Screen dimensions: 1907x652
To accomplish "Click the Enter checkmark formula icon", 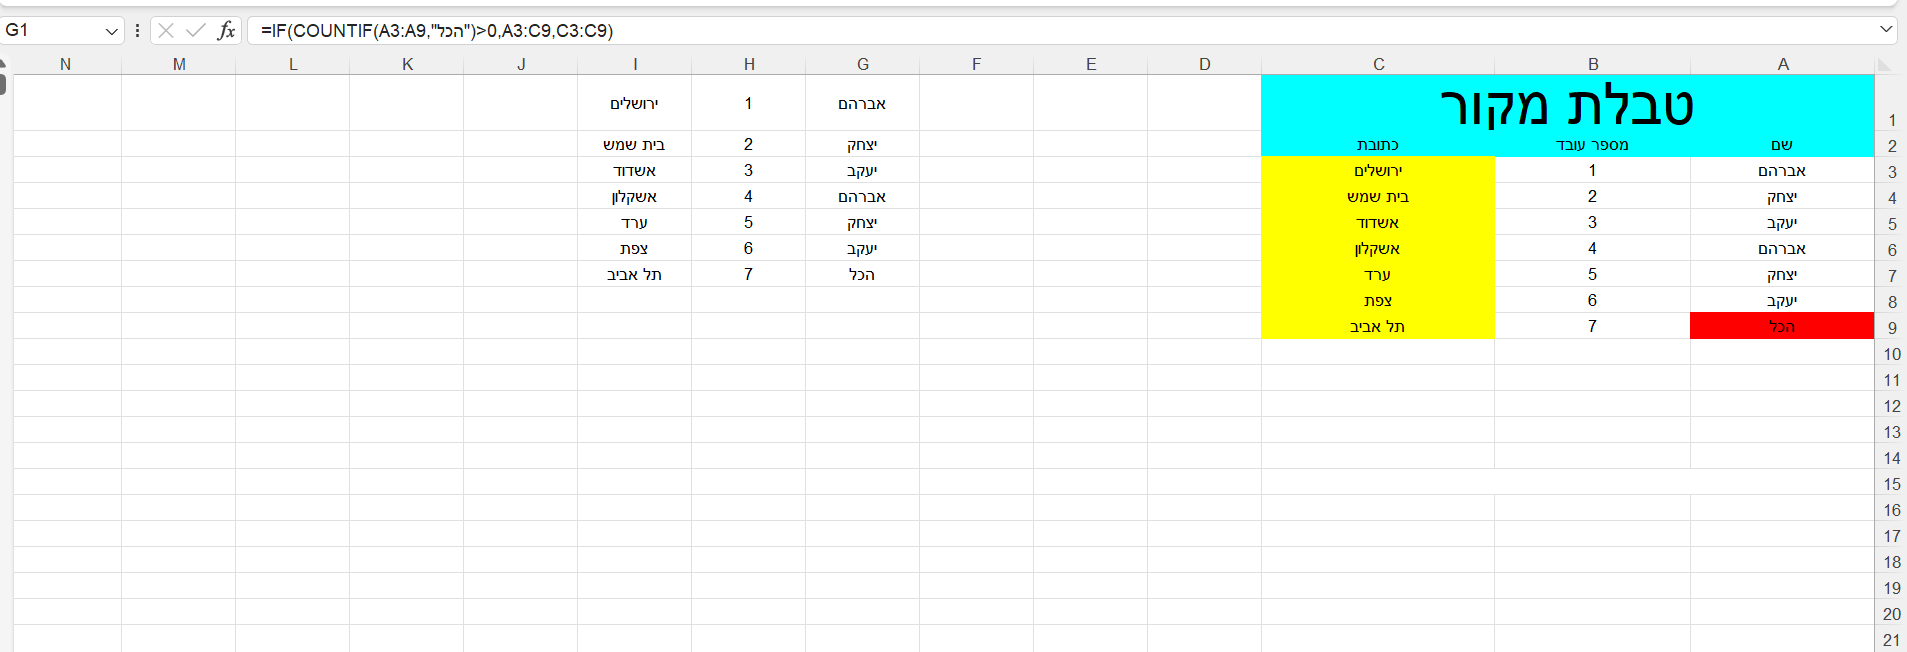I will click(196, 31).
